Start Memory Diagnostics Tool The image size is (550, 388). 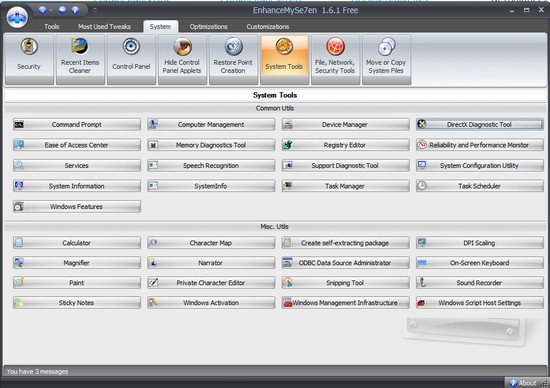[211, 145]
